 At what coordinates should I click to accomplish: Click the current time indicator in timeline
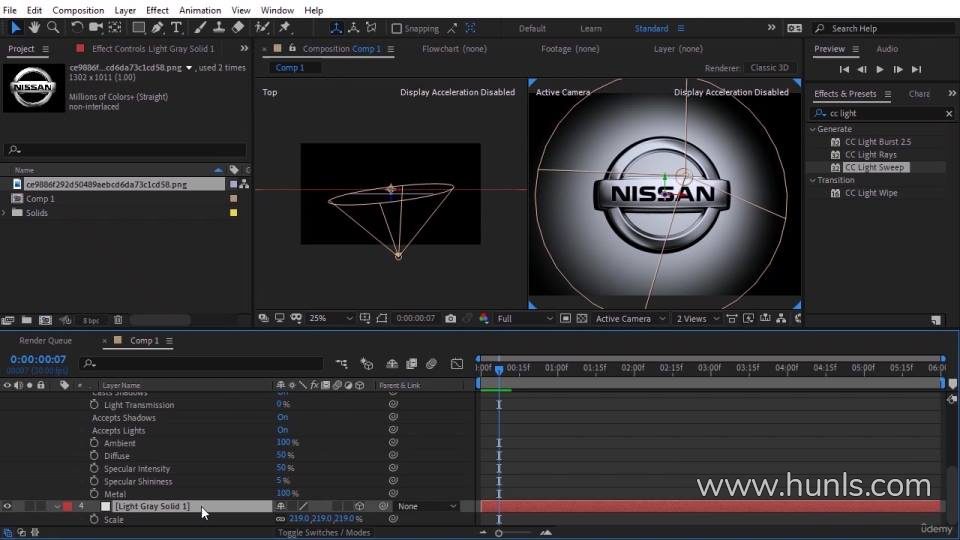click(499, 369)
